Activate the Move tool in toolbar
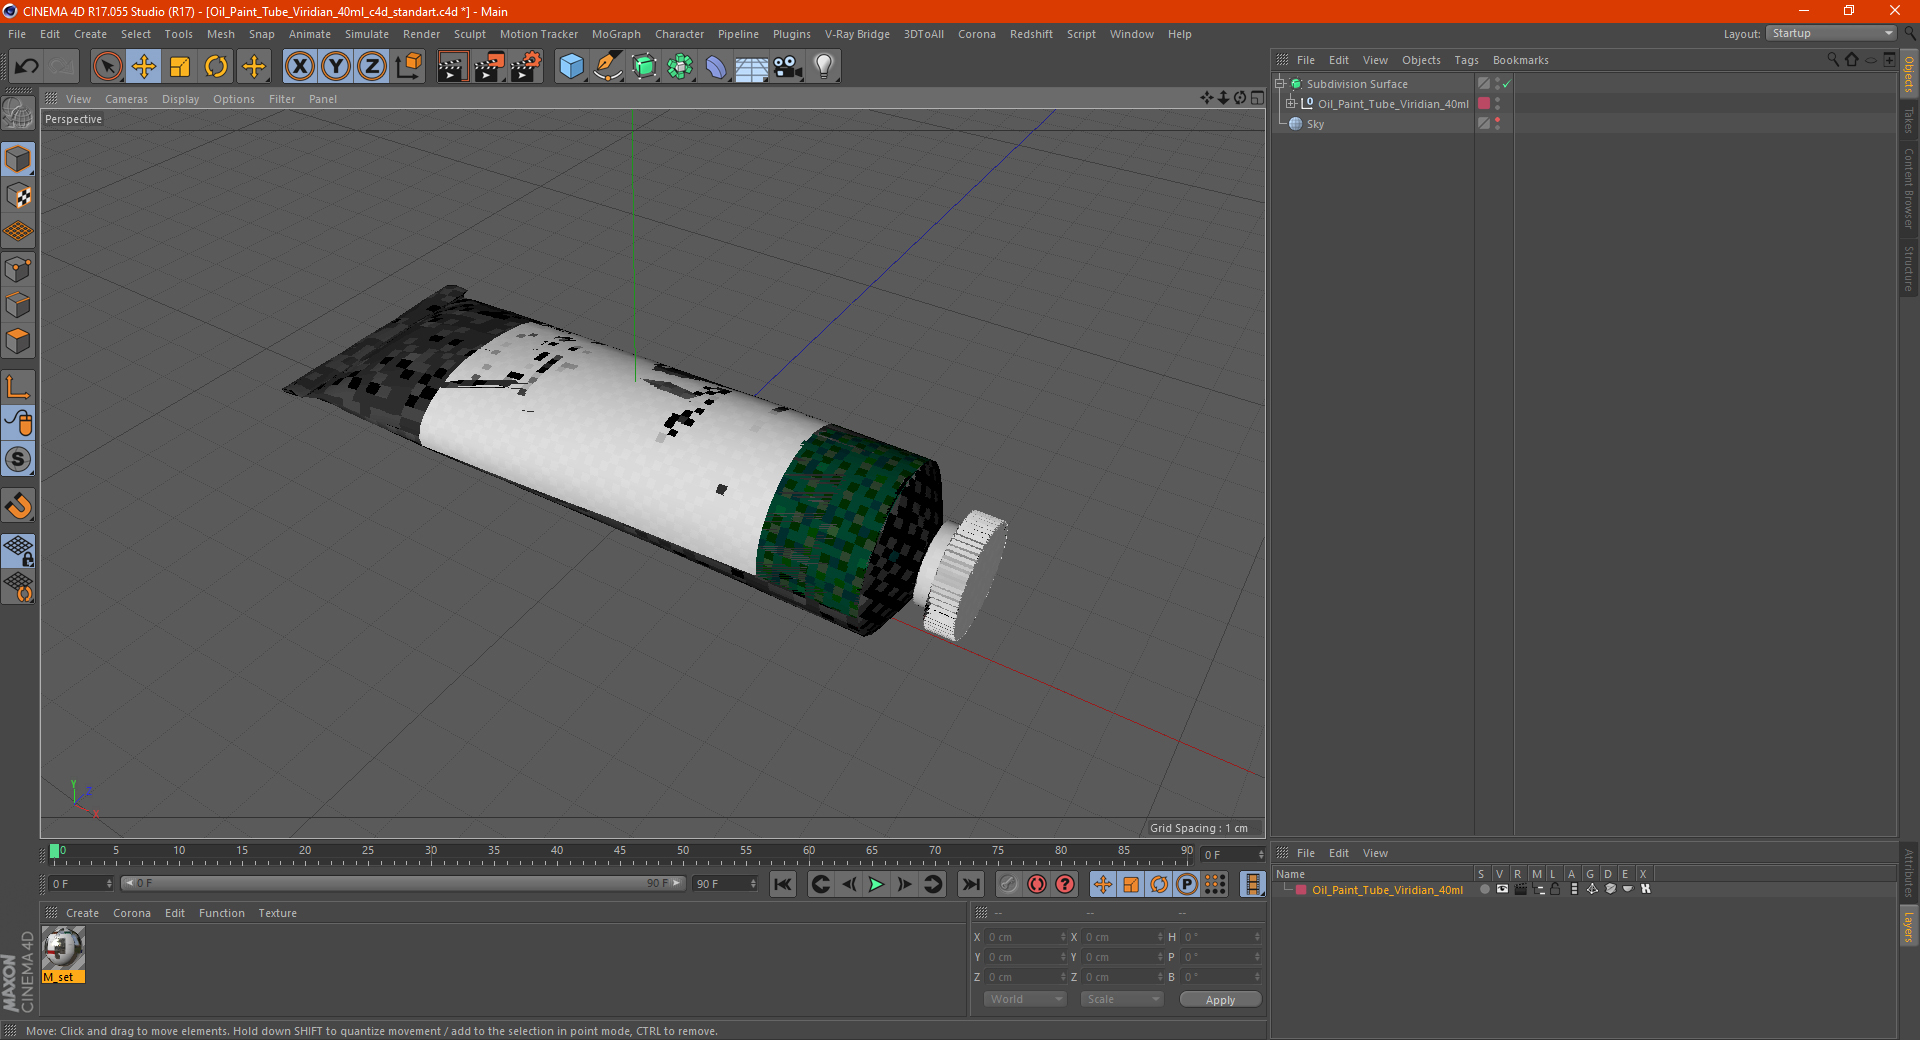Screen dimensions: 1920x1040 (144, 67)
